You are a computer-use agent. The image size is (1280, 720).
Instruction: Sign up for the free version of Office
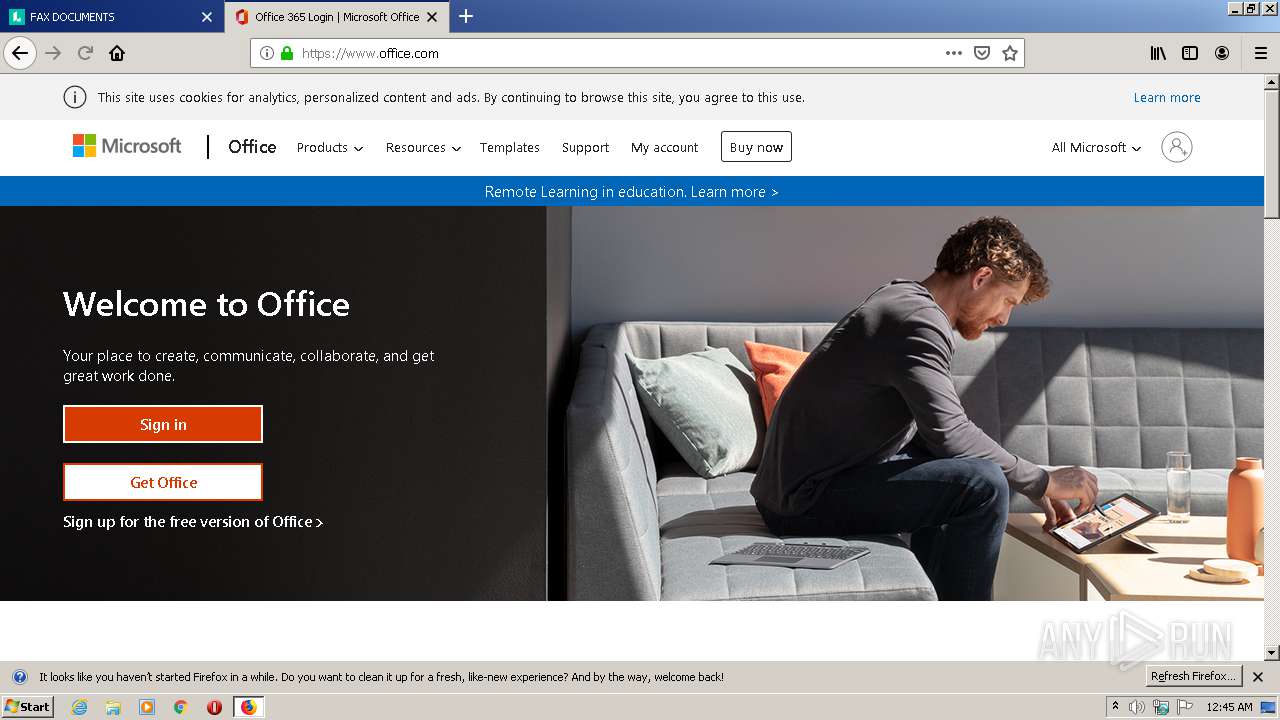(x=193, y=522)
